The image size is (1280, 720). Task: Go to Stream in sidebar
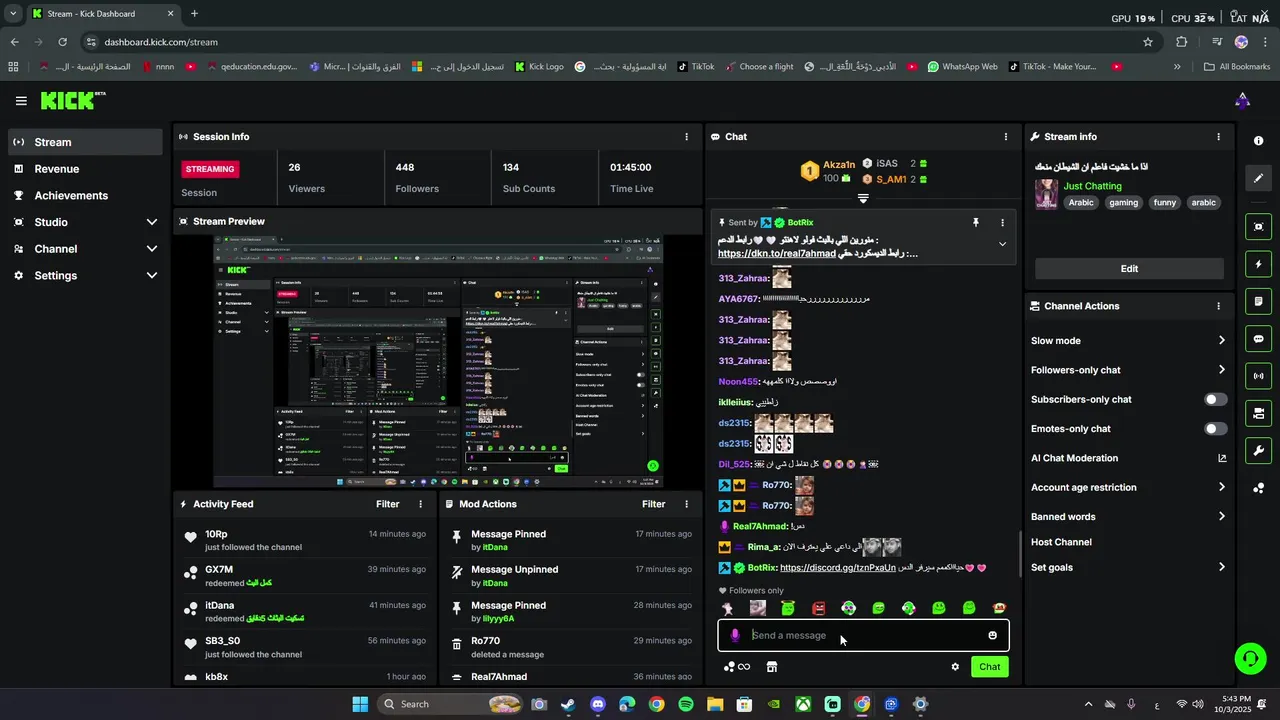tap(85, 142)
